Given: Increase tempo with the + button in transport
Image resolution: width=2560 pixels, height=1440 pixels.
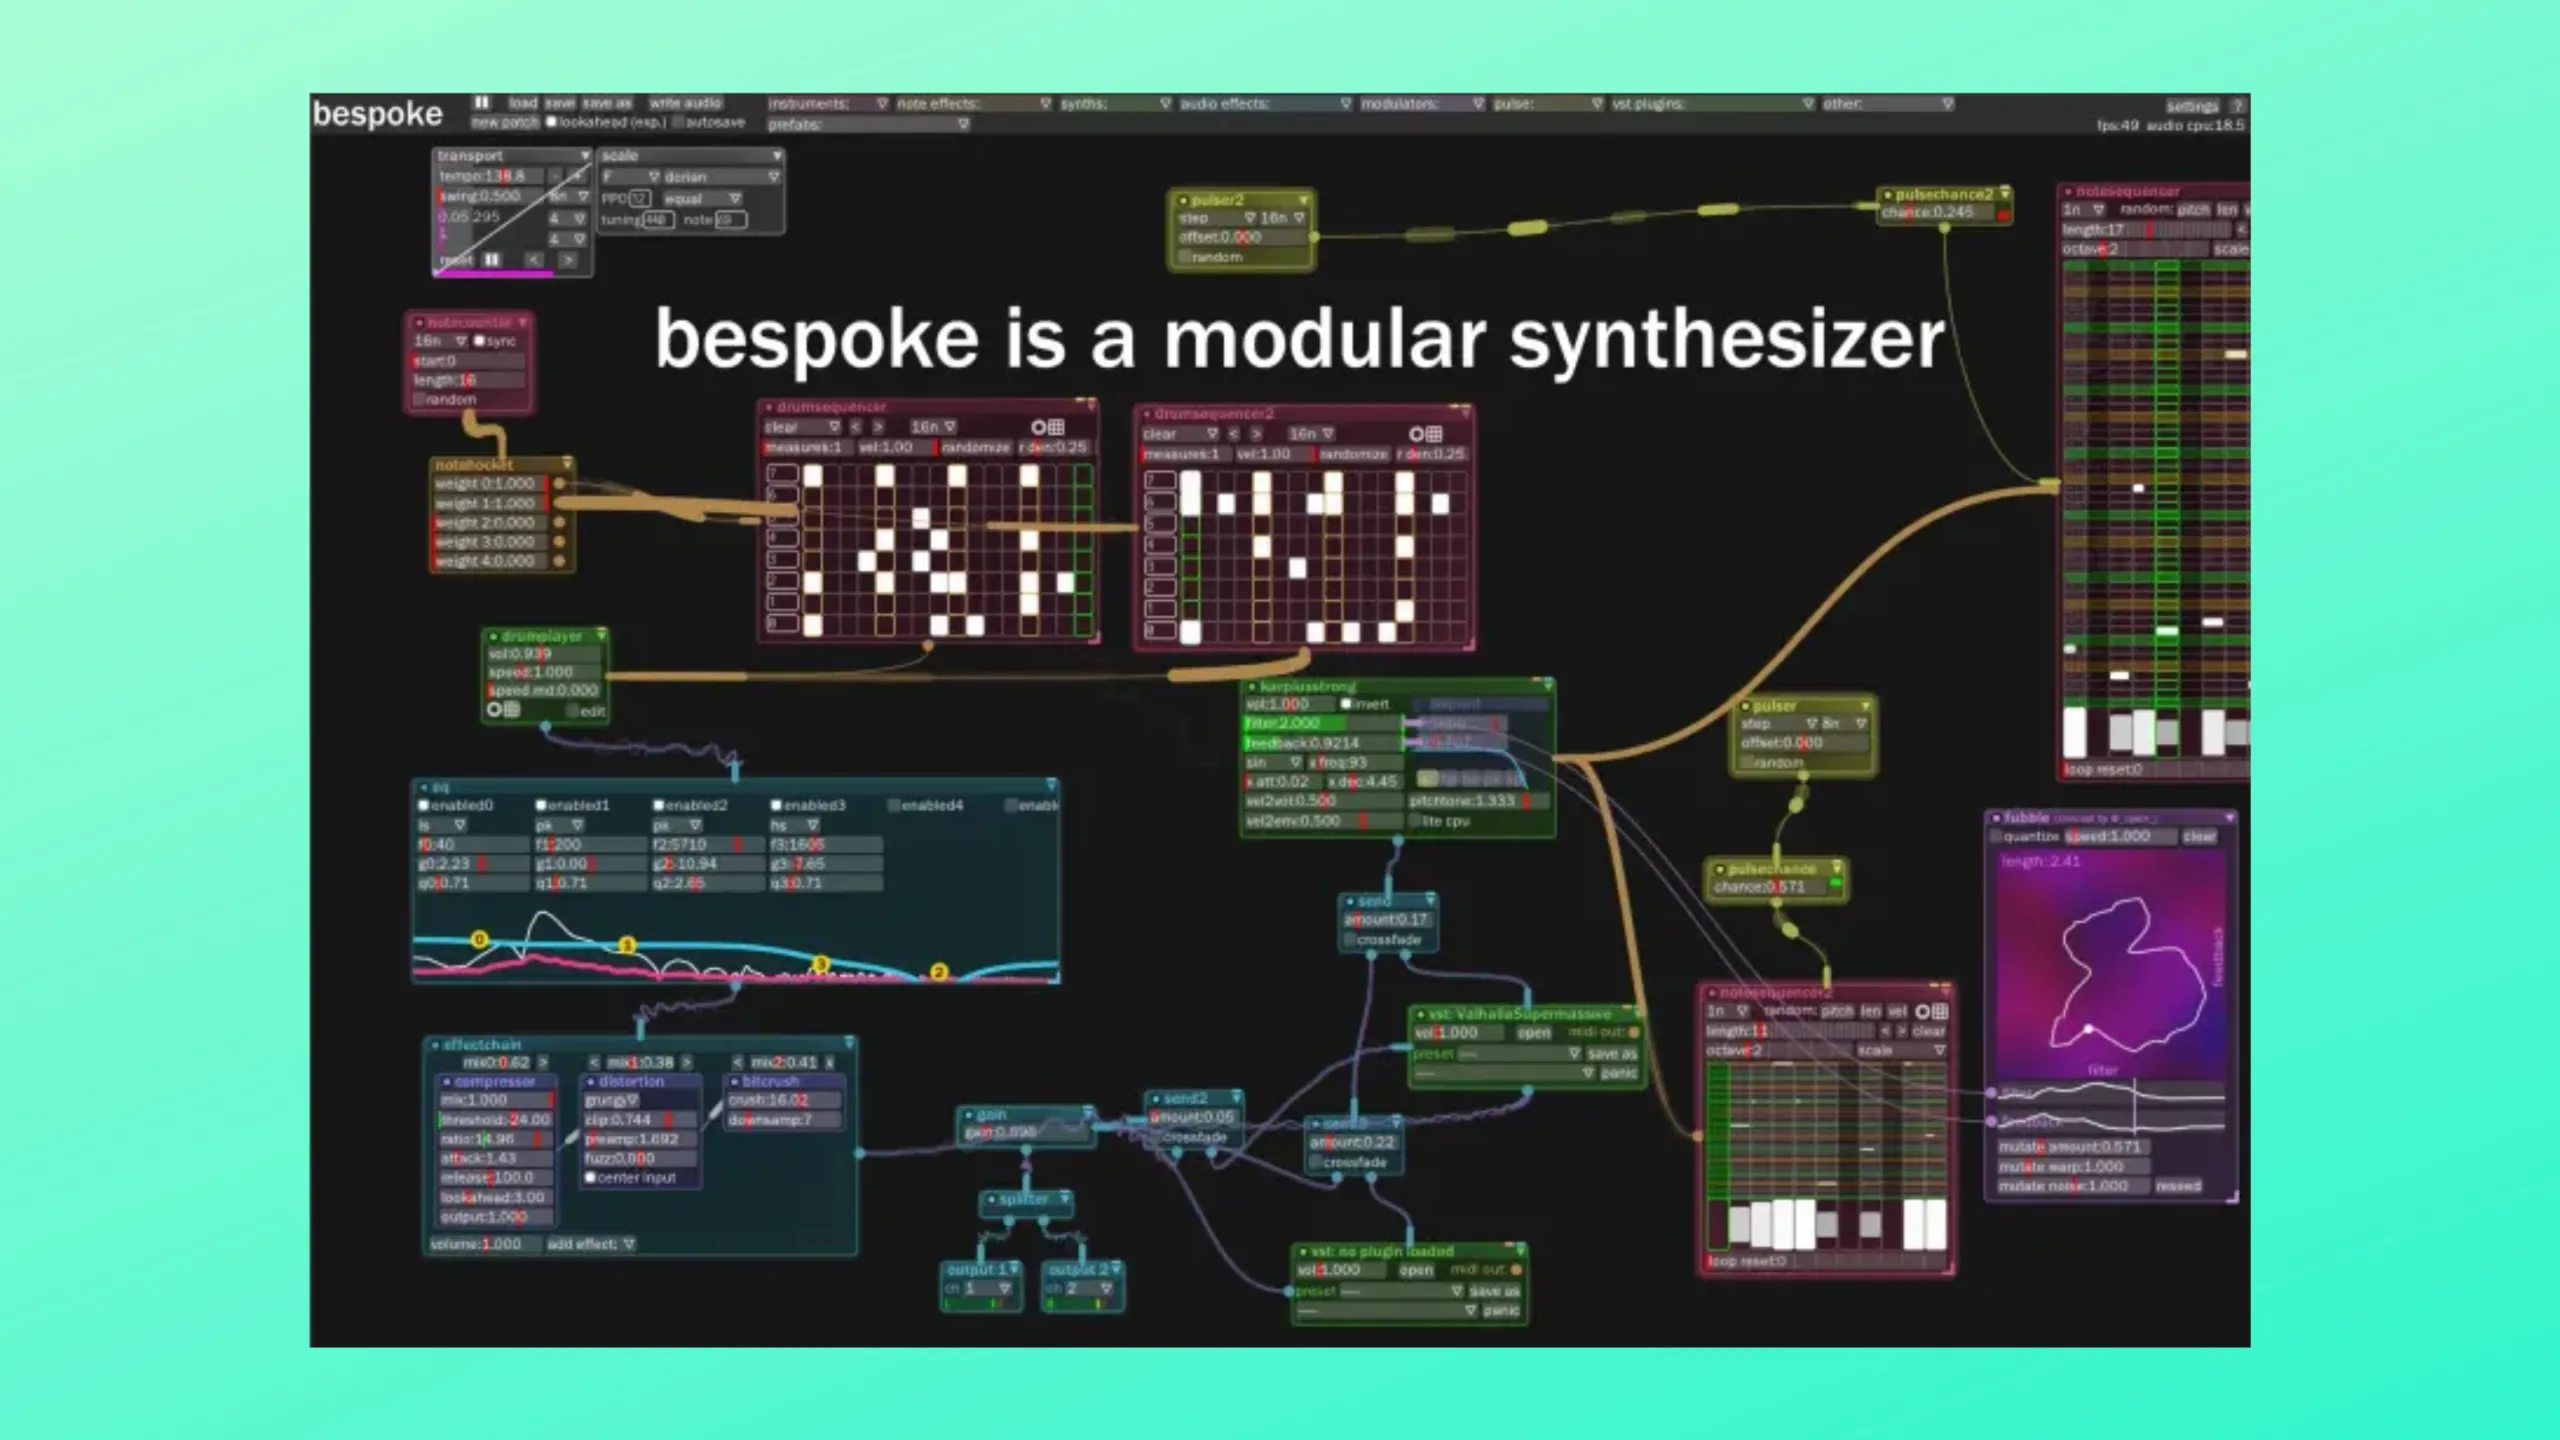Looking at the screenshot, I should (x=576, y=176).
